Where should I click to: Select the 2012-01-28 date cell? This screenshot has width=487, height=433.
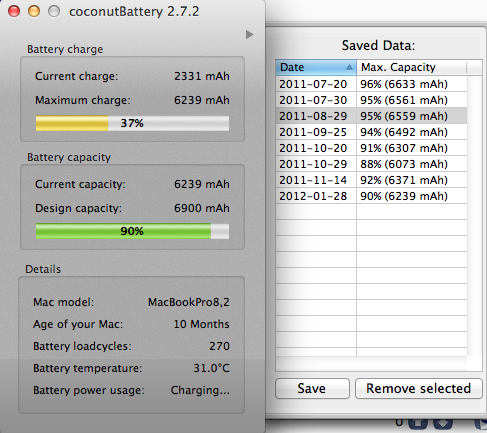click(x=316, y=196)
